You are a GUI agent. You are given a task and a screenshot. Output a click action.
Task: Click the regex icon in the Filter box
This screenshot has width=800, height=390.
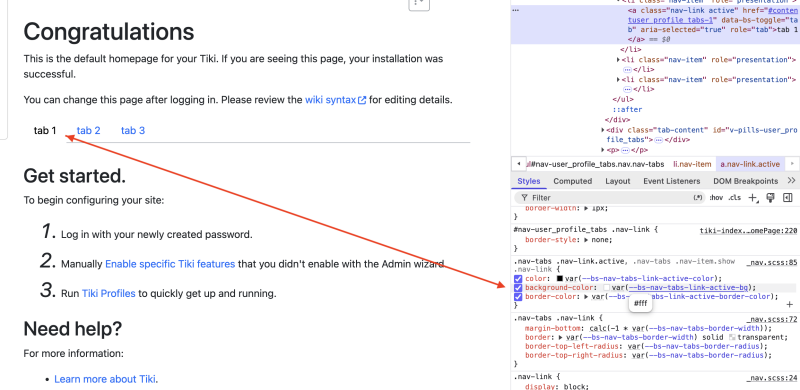698,198
